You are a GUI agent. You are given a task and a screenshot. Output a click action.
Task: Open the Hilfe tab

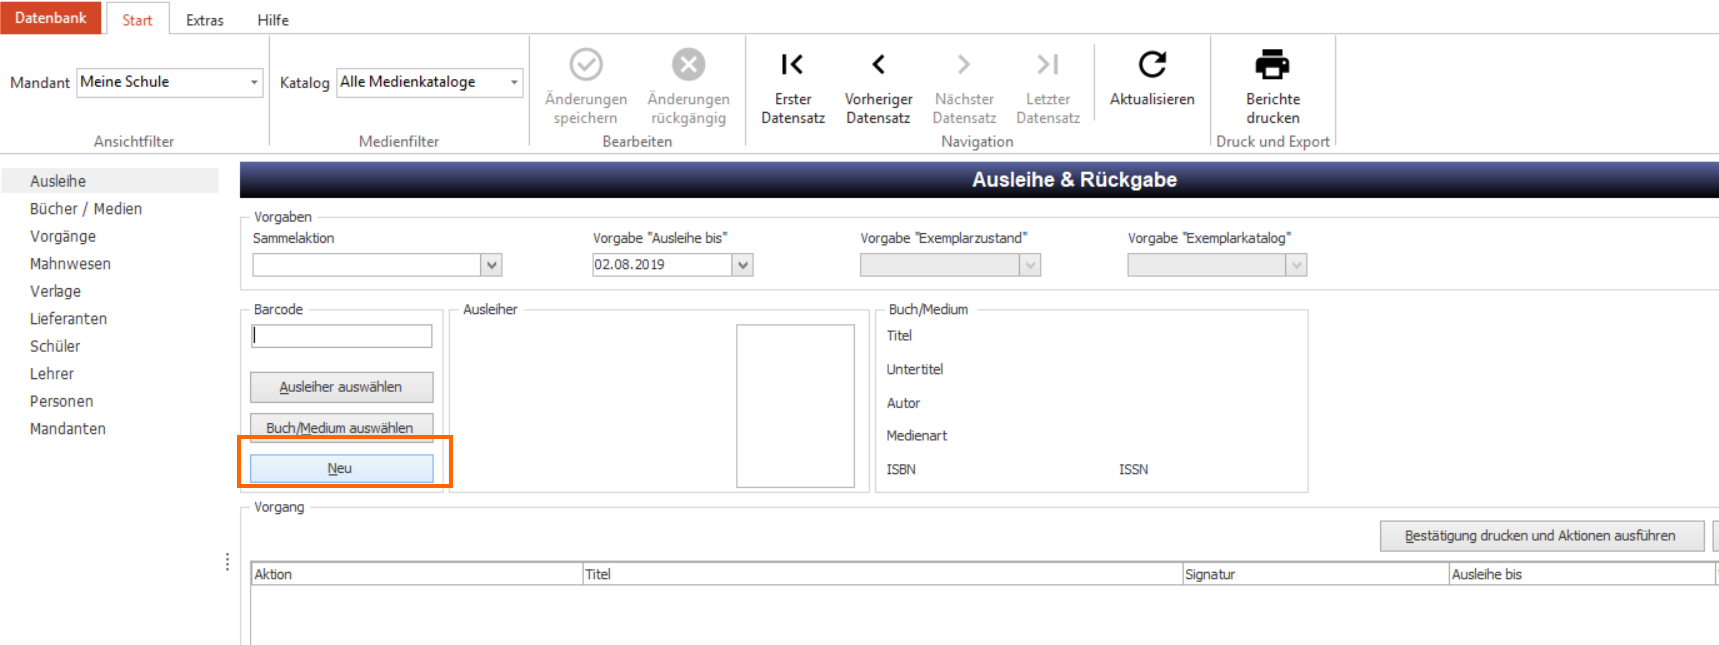click(x=273, y=20)
